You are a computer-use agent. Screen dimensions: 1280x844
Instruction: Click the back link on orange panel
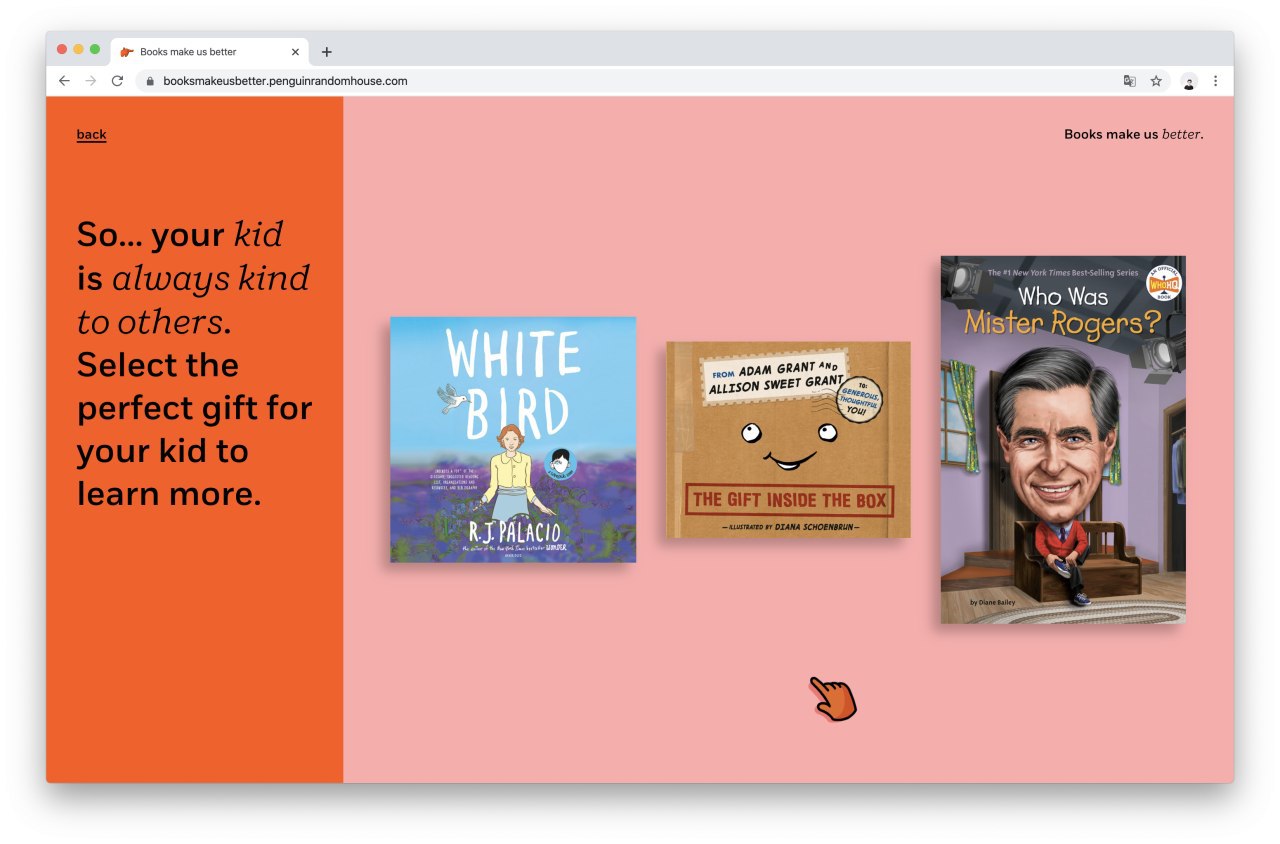91,135
